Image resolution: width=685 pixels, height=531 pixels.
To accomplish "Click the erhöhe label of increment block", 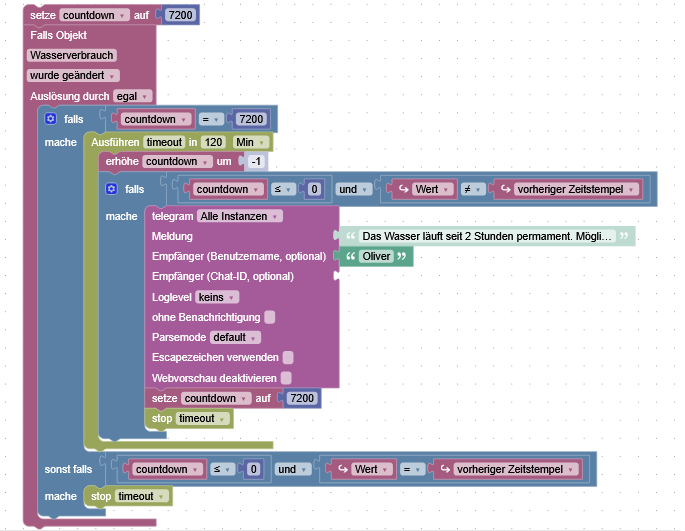I will [x=122, y=162].
